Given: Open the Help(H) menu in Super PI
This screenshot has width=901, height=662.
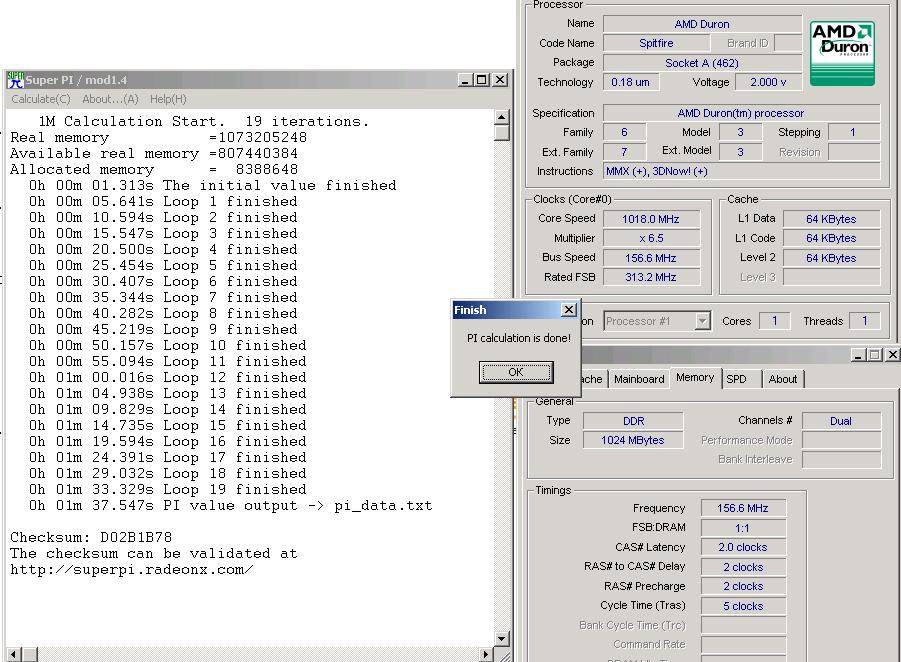Looking at the screenshot, I should (168, 99).
